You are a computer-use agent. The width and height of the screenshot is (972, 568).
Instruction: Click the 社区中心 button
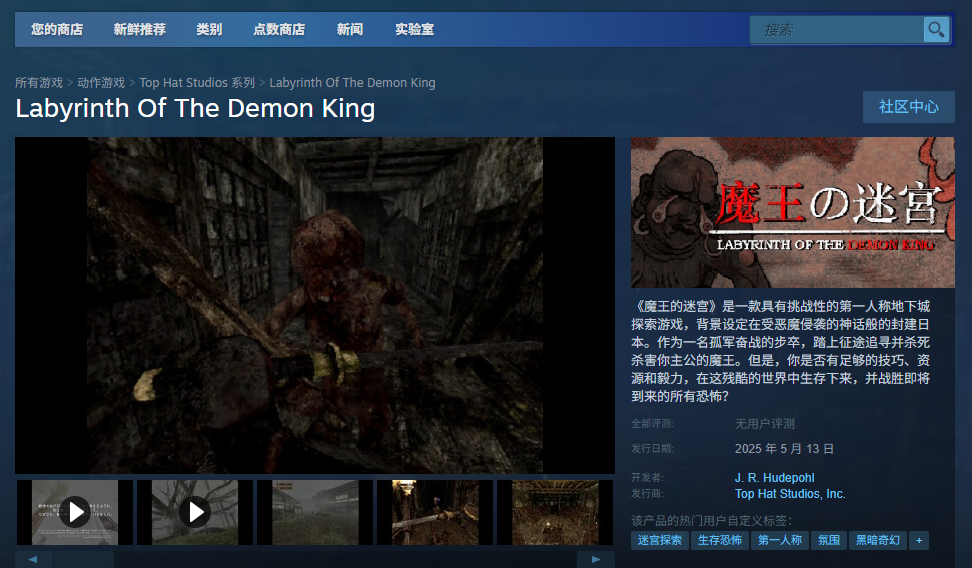click(908, 107)
